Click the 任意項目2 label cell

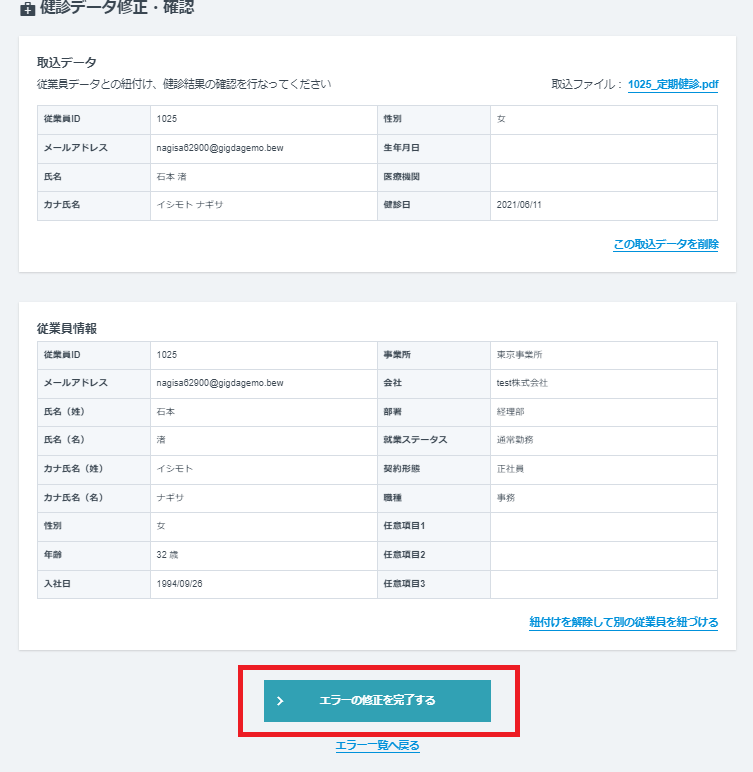click(434, 555)
